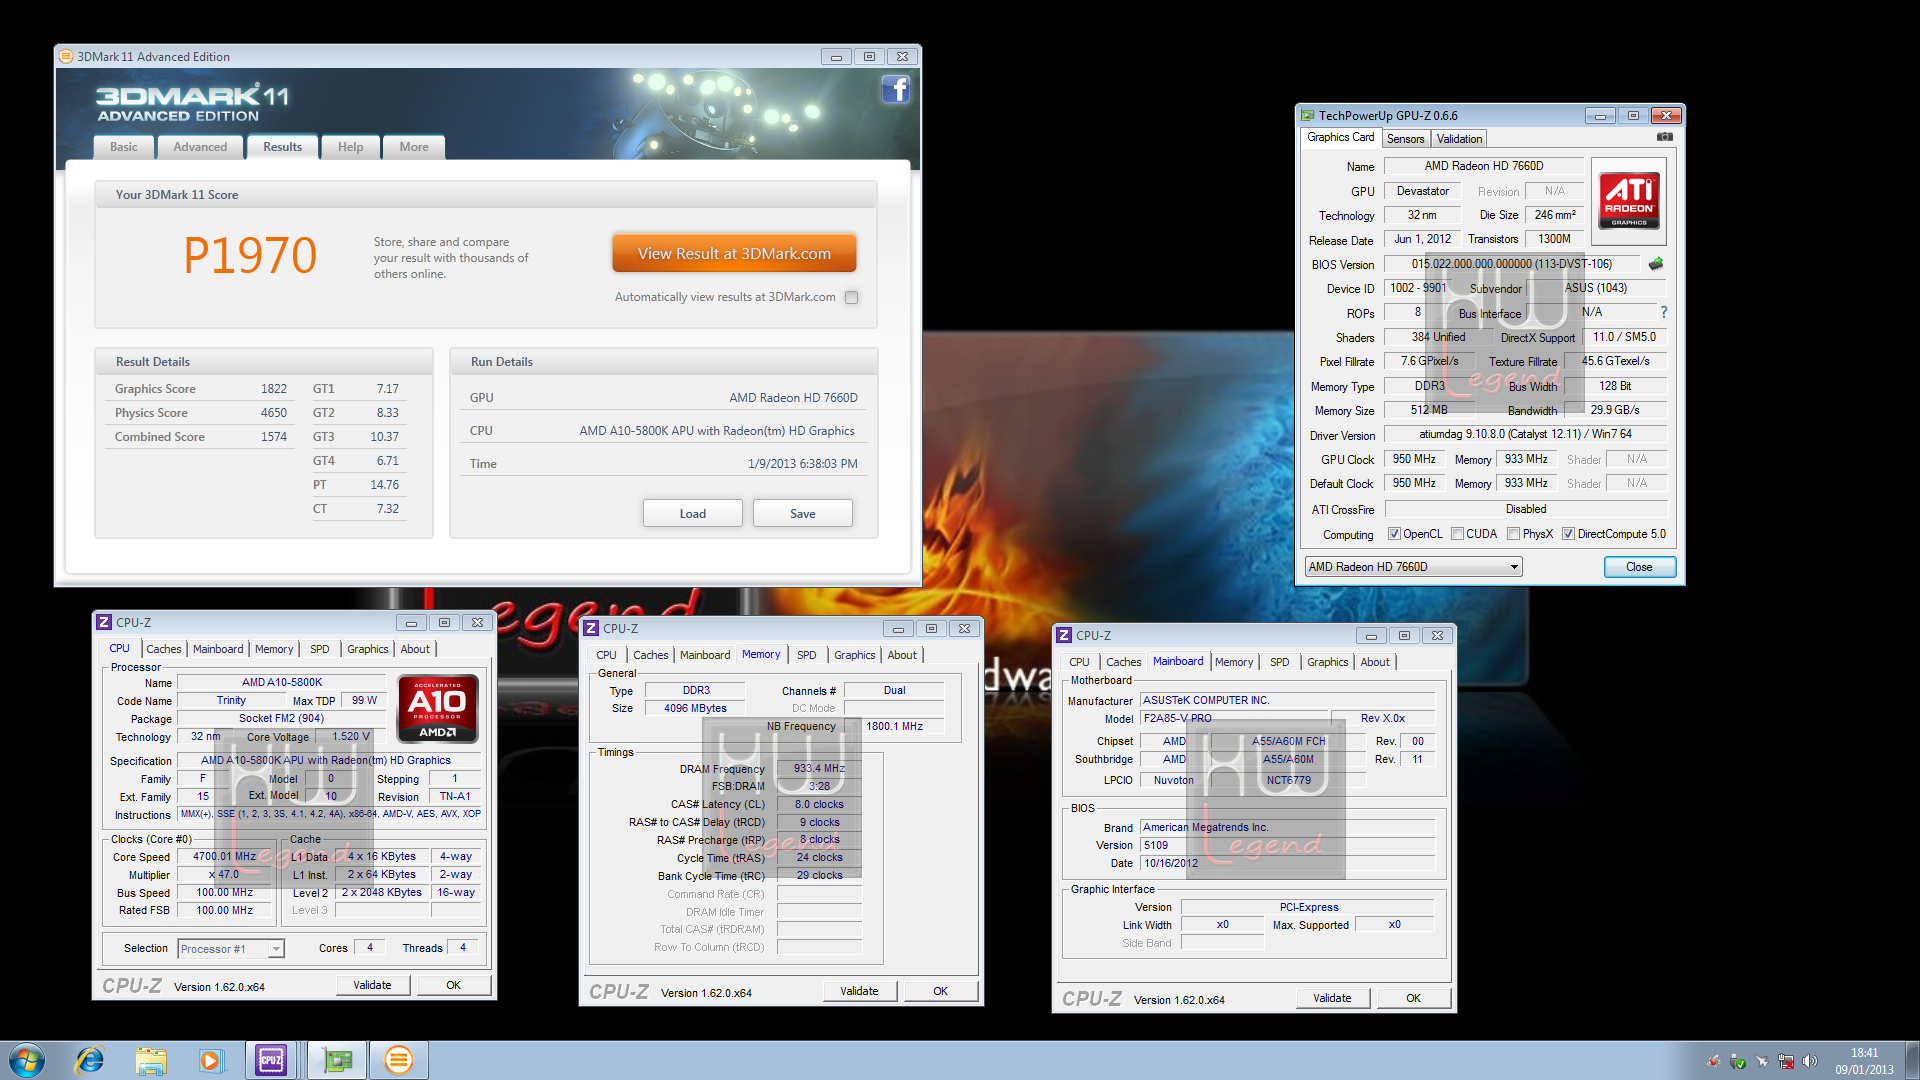Click the Z icon of CPU-Z Memory window
Image resolution: width=1920 pixels, height=1080 pixels.
click(x=591, y=628)
